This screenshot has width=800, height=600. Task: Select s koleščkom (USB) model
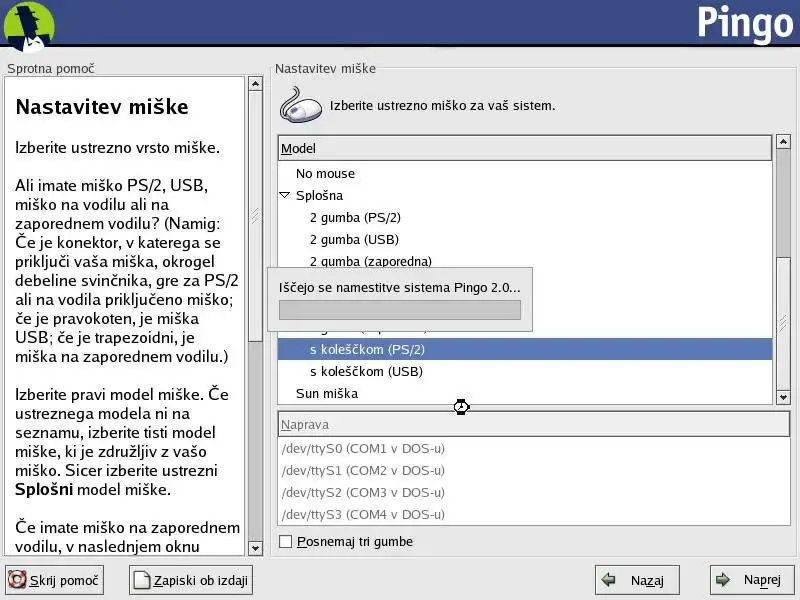524,371
